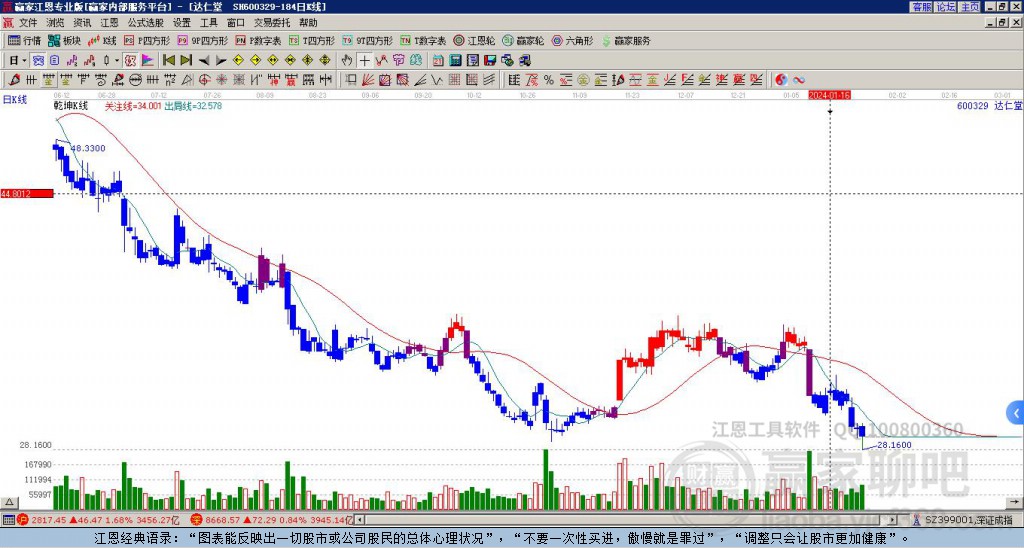Open the T四方形 tool

[312, 40]
